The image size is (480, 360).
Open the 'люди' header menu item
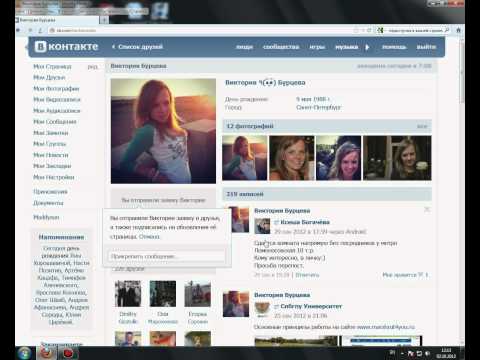click(244, 47)
